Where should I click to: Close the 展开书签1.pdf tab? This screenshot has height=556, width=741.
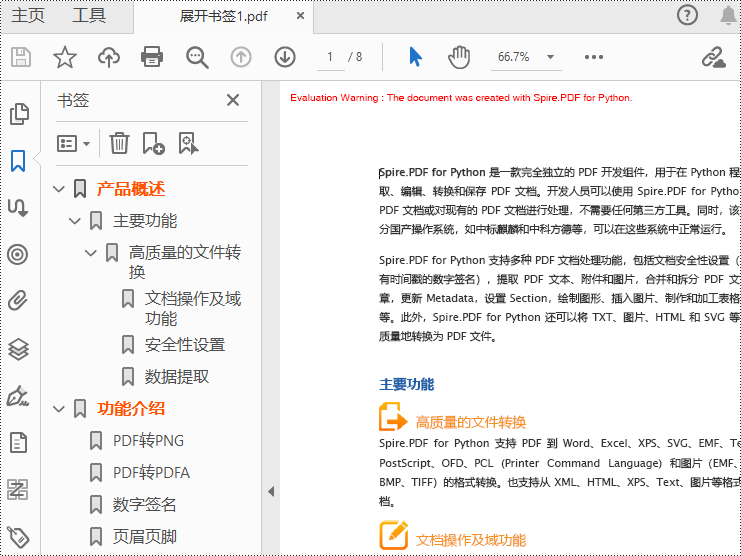(x=300, y=16)
